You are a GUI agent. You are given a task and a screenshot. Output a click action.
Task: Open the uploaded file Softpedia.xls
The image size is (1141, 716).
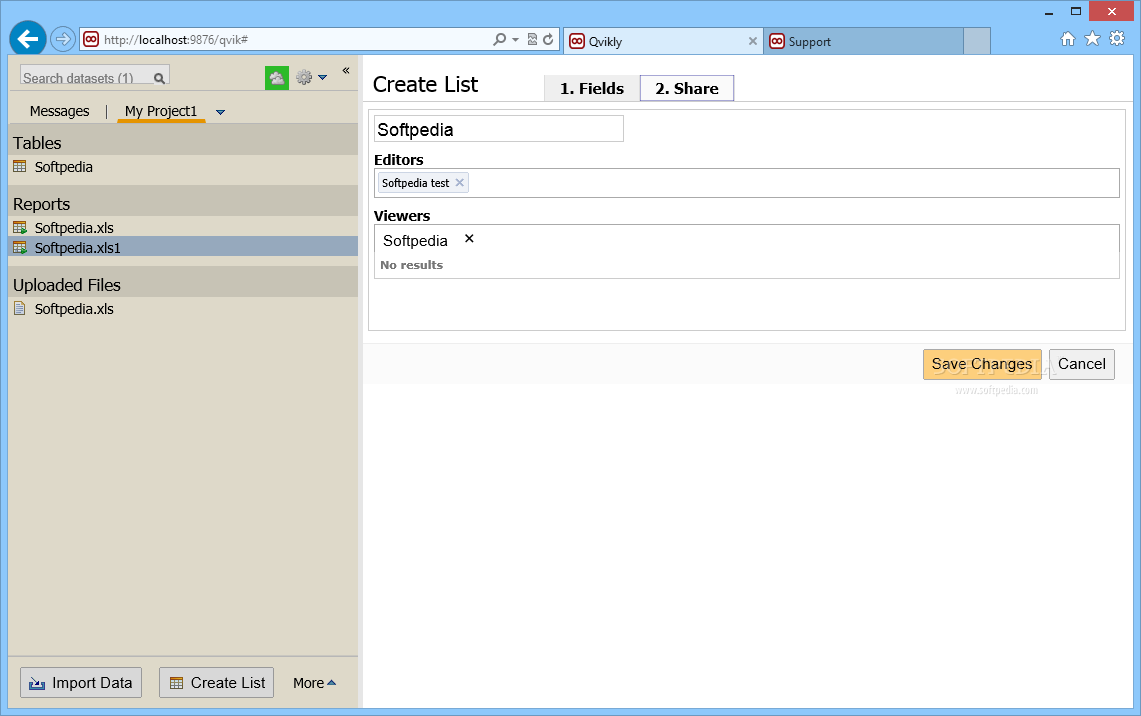coord(74,309)
